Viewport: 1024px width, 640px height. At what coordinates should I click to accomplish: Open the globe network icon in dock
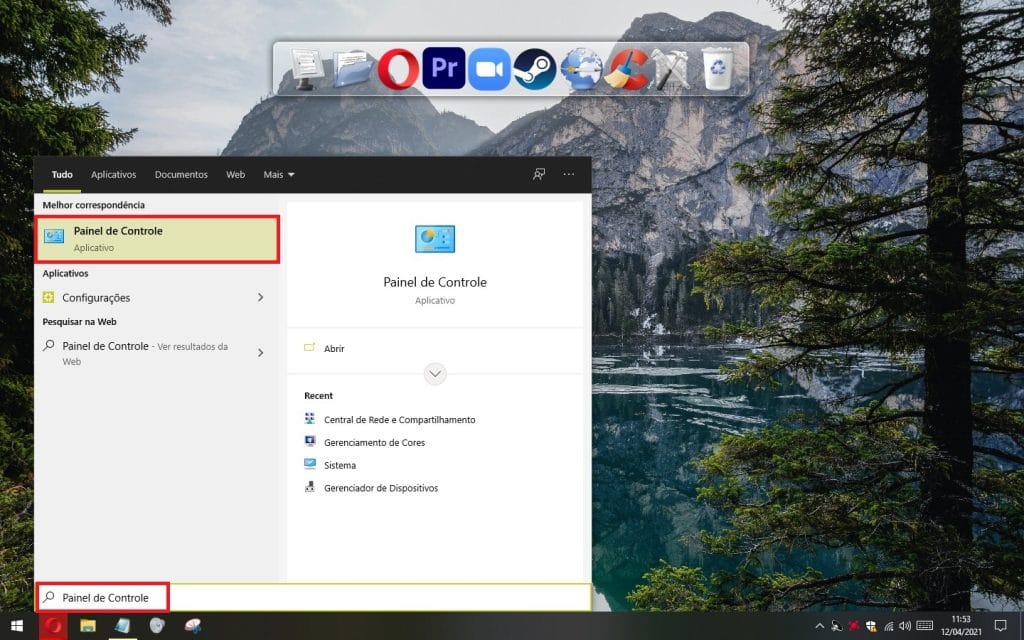(x=581, y=69)
